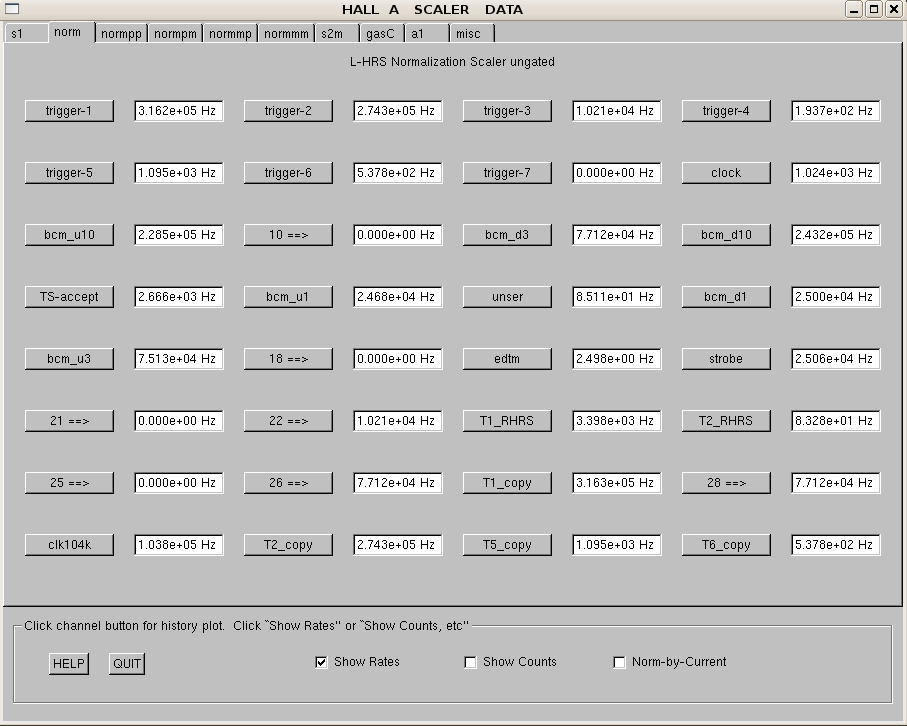
Task: Show T1_RHRS history plot
Action: click(x=507, y=421)
